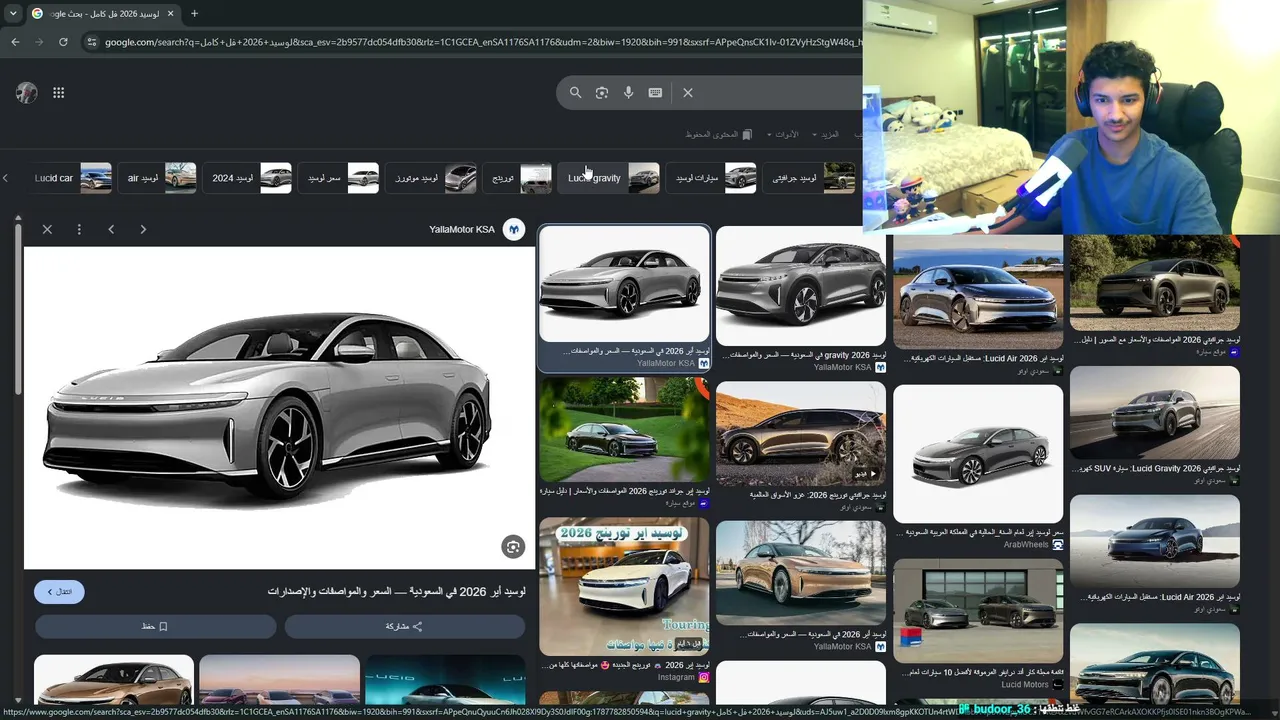Open the on-screen keyboard input tool
Image resolution: width=1280 pixels, height=720 pixels.
point(655,93)
